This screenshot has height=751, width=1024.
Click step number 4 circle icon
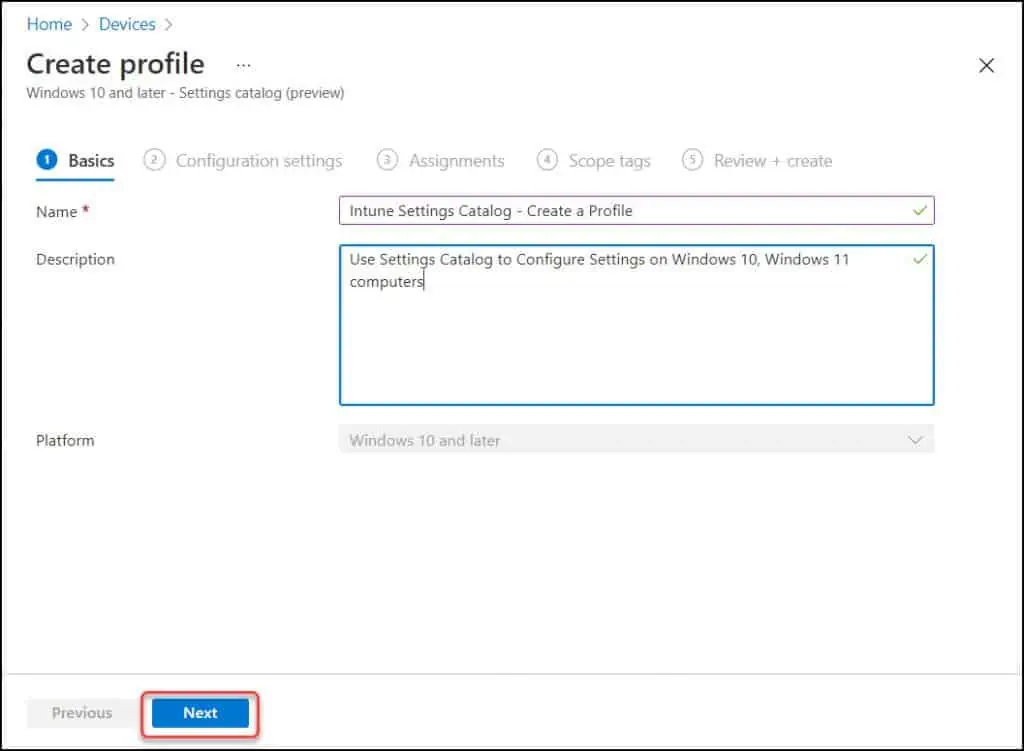547,159
